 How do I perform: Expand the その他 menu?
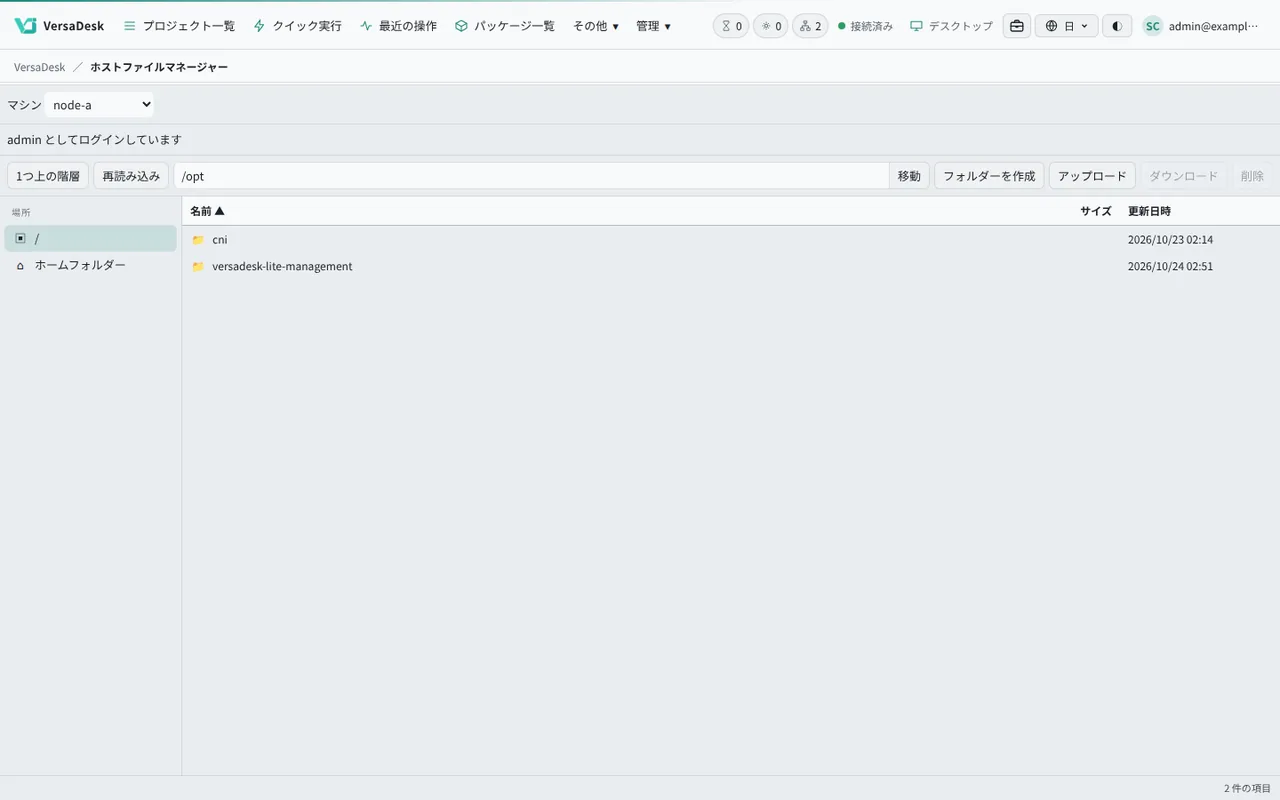coord(596,26)
